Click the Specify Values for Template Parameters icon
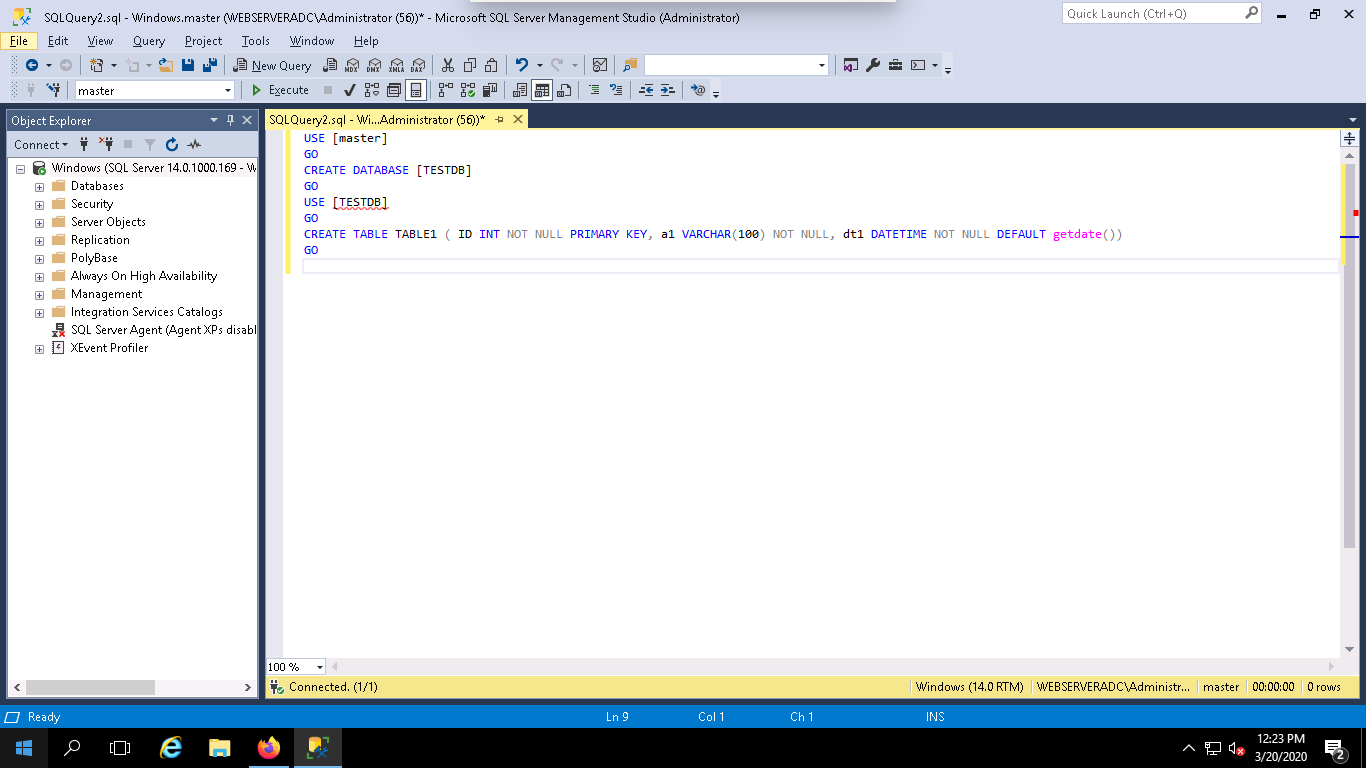1366x768 pixels. pos(698,90)
